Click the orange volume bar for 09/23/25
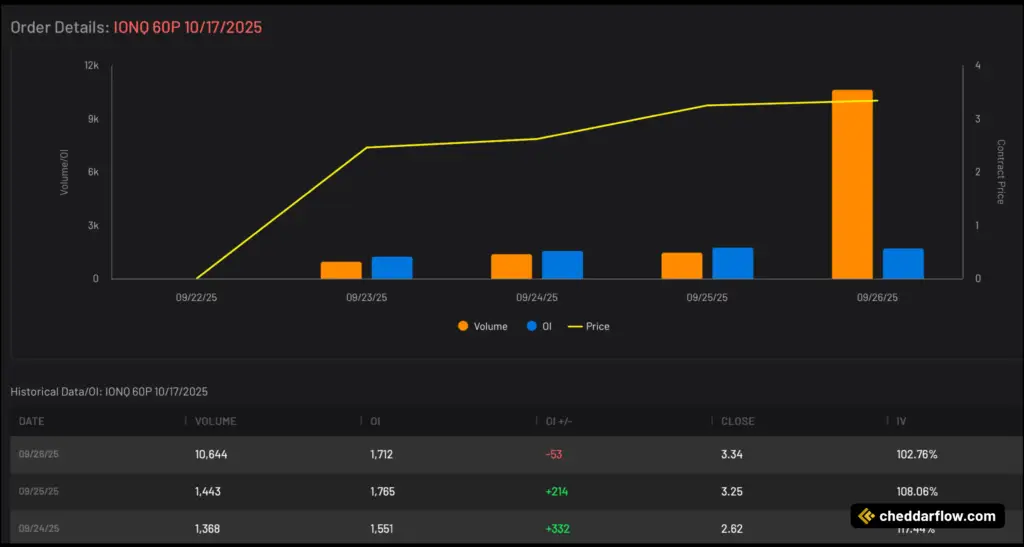Screen dimensions: 1024x547 [341, 270]
